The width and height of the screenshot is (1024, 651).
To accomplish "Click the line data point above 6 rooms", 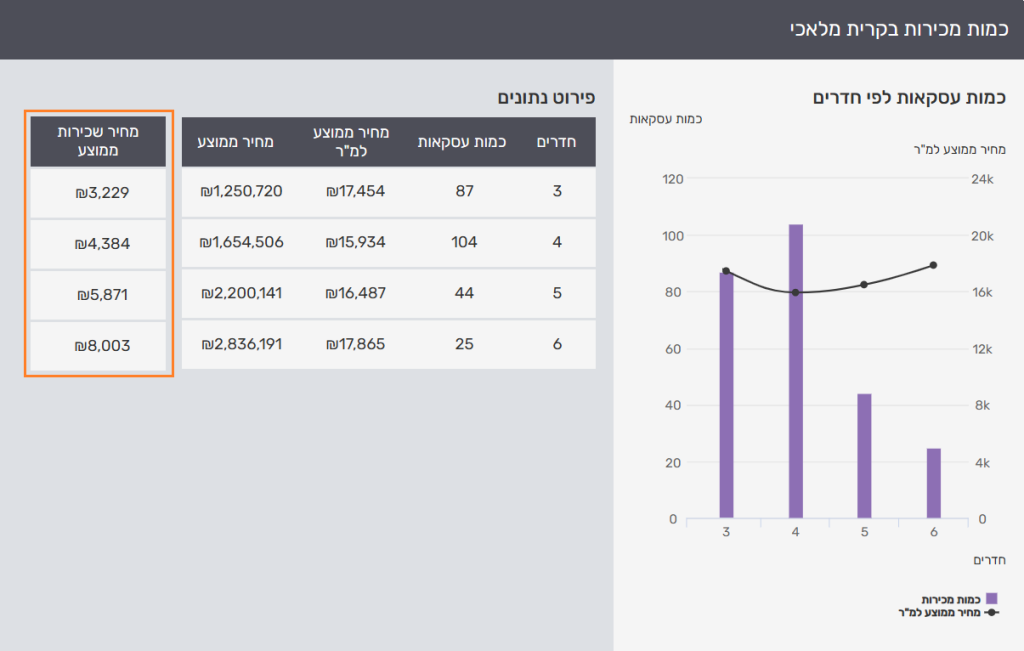I will click(x=933, y=265).
